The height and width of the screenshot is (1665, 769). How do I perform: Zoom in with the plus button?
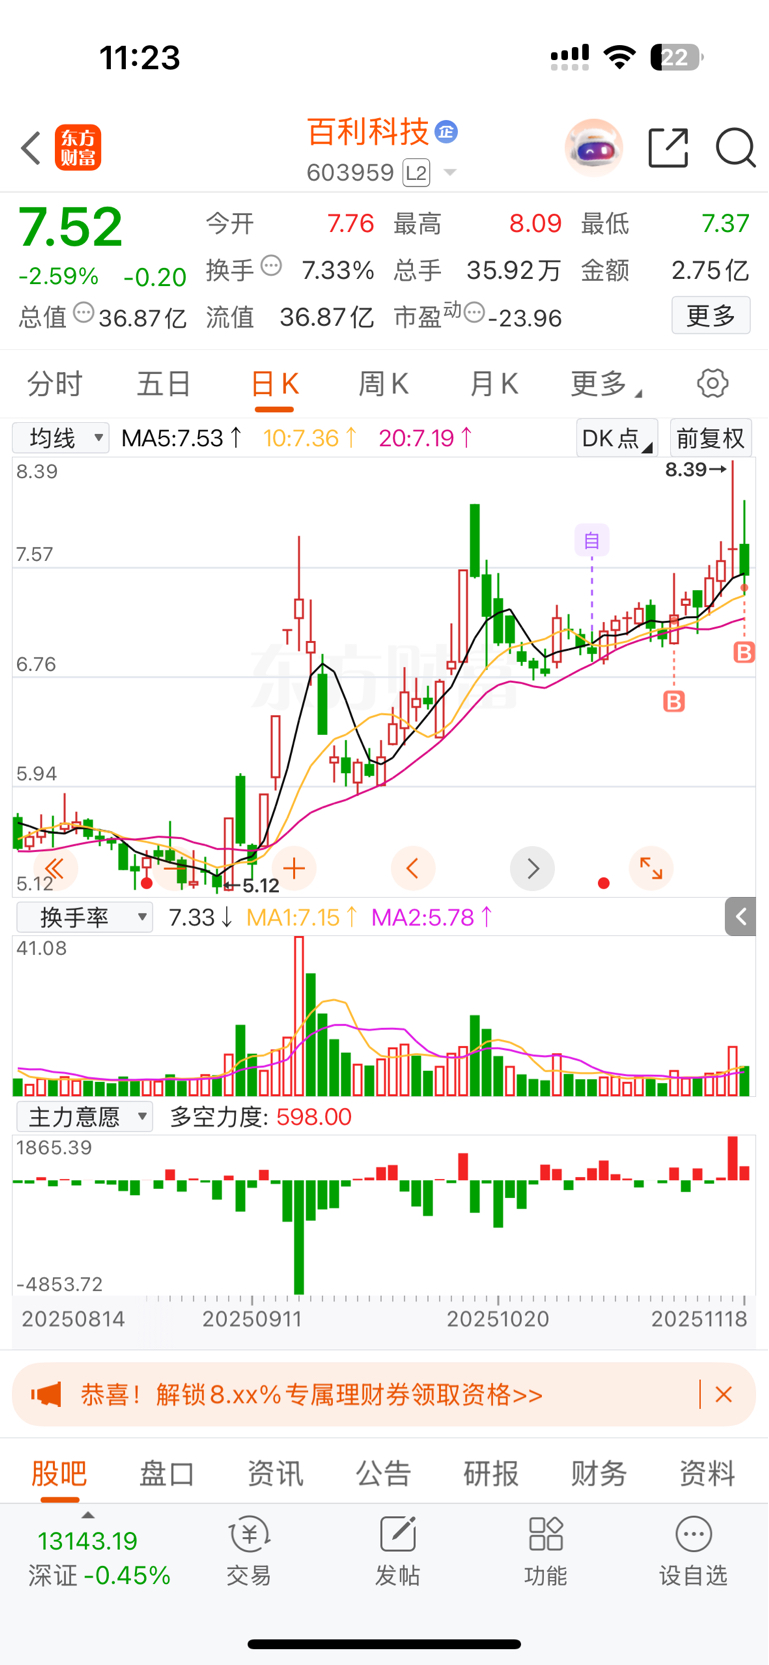coord(294,868)
